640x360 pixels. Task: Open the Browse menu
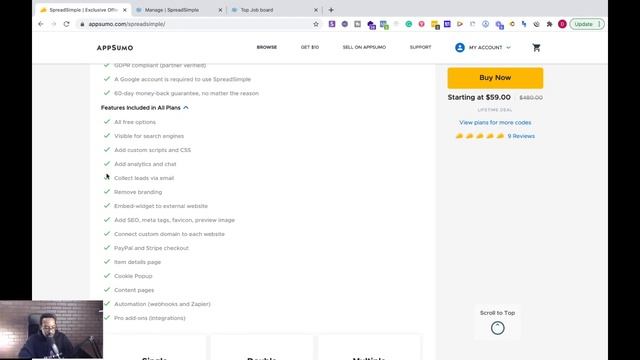tap(267, 47)
